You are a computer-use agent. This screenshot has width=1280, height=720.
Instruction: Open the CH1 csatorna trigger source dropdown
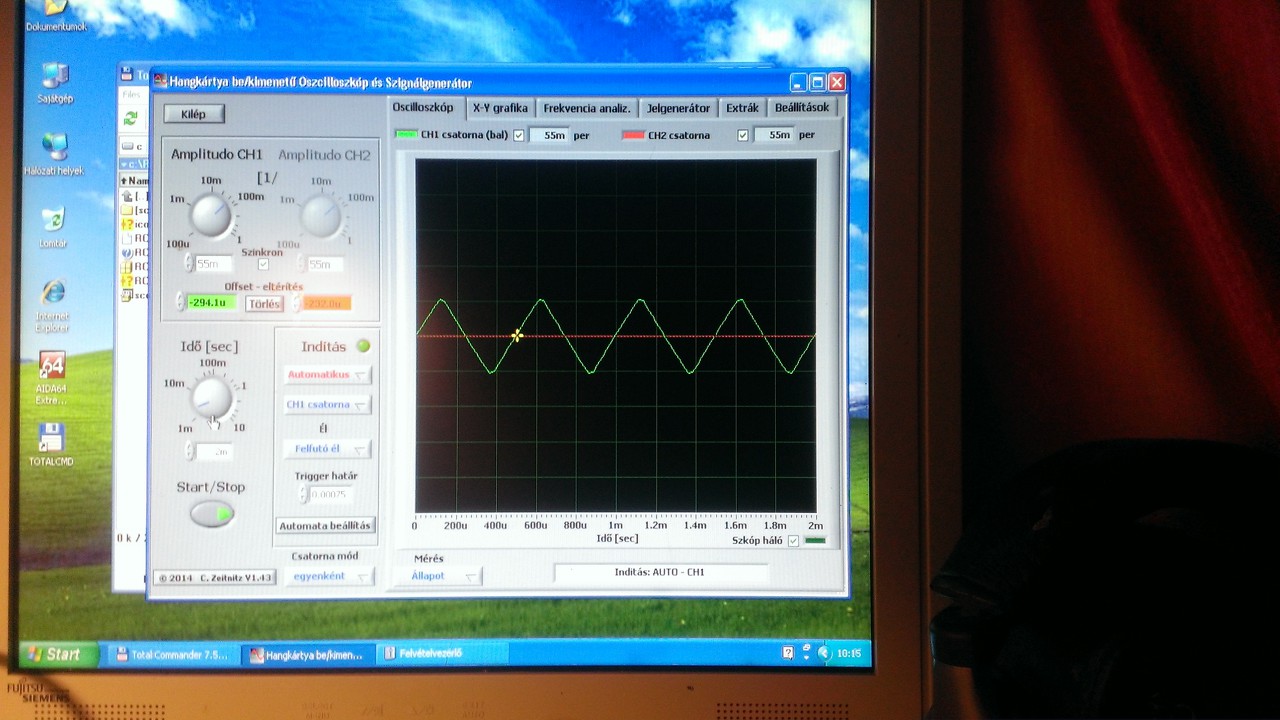(x=327, y=405)
